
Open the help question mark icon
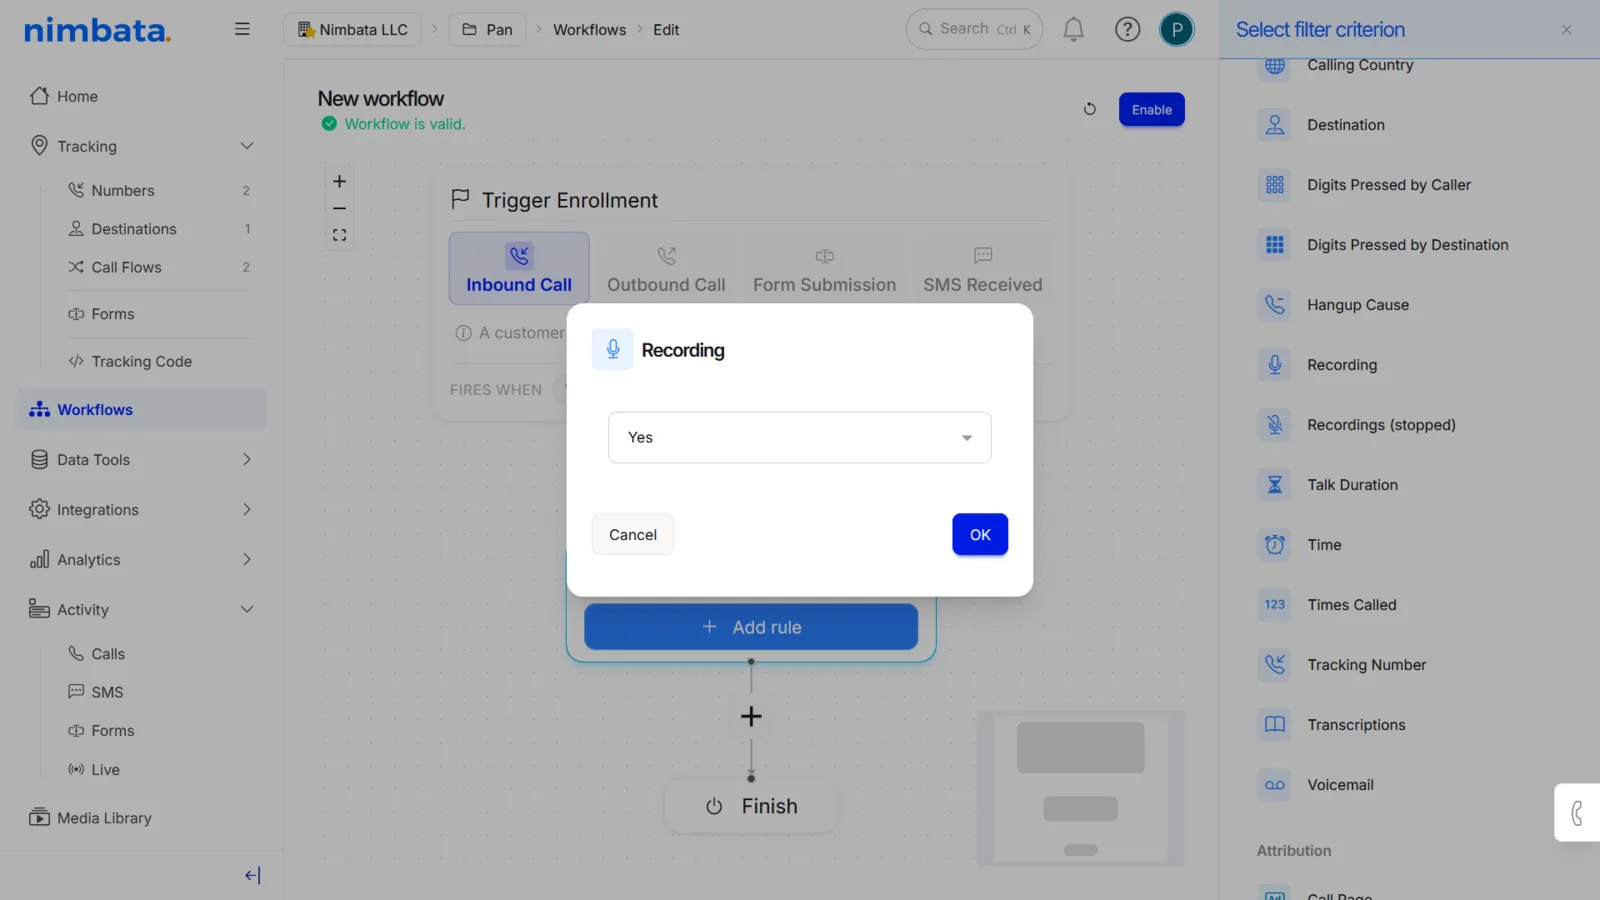pyautogui.click(x=1127, y=30)
